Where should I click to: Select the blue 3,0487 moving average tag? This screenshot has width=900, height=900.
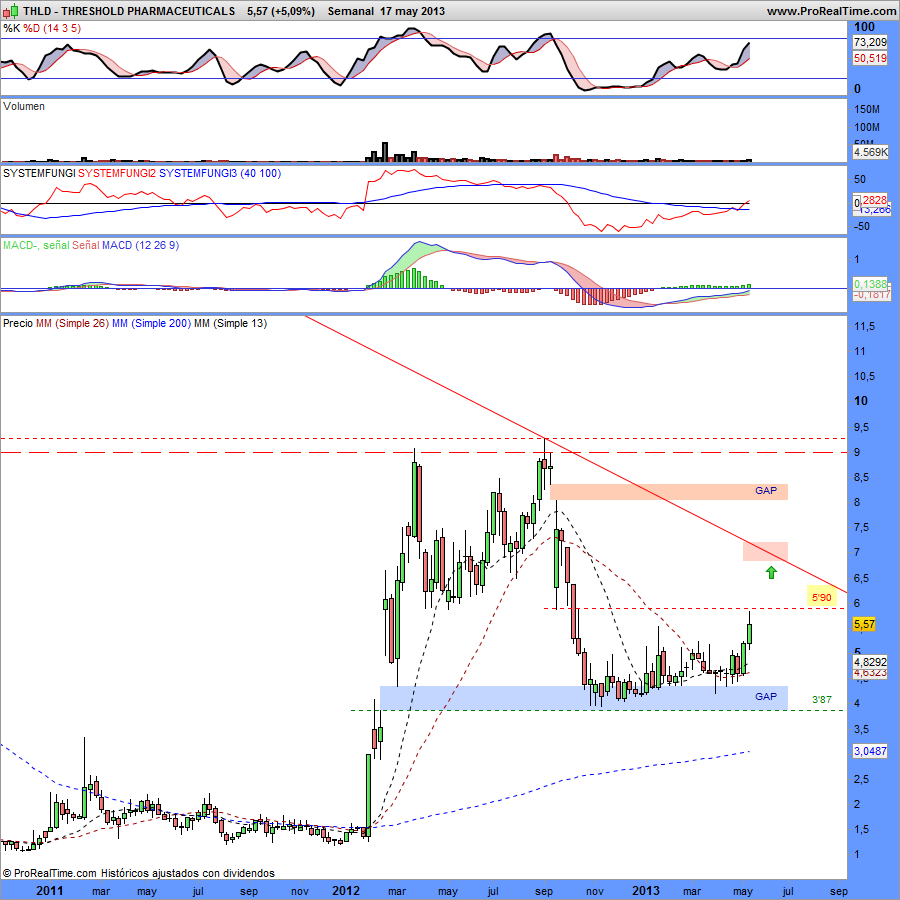[x=870, y=751]
